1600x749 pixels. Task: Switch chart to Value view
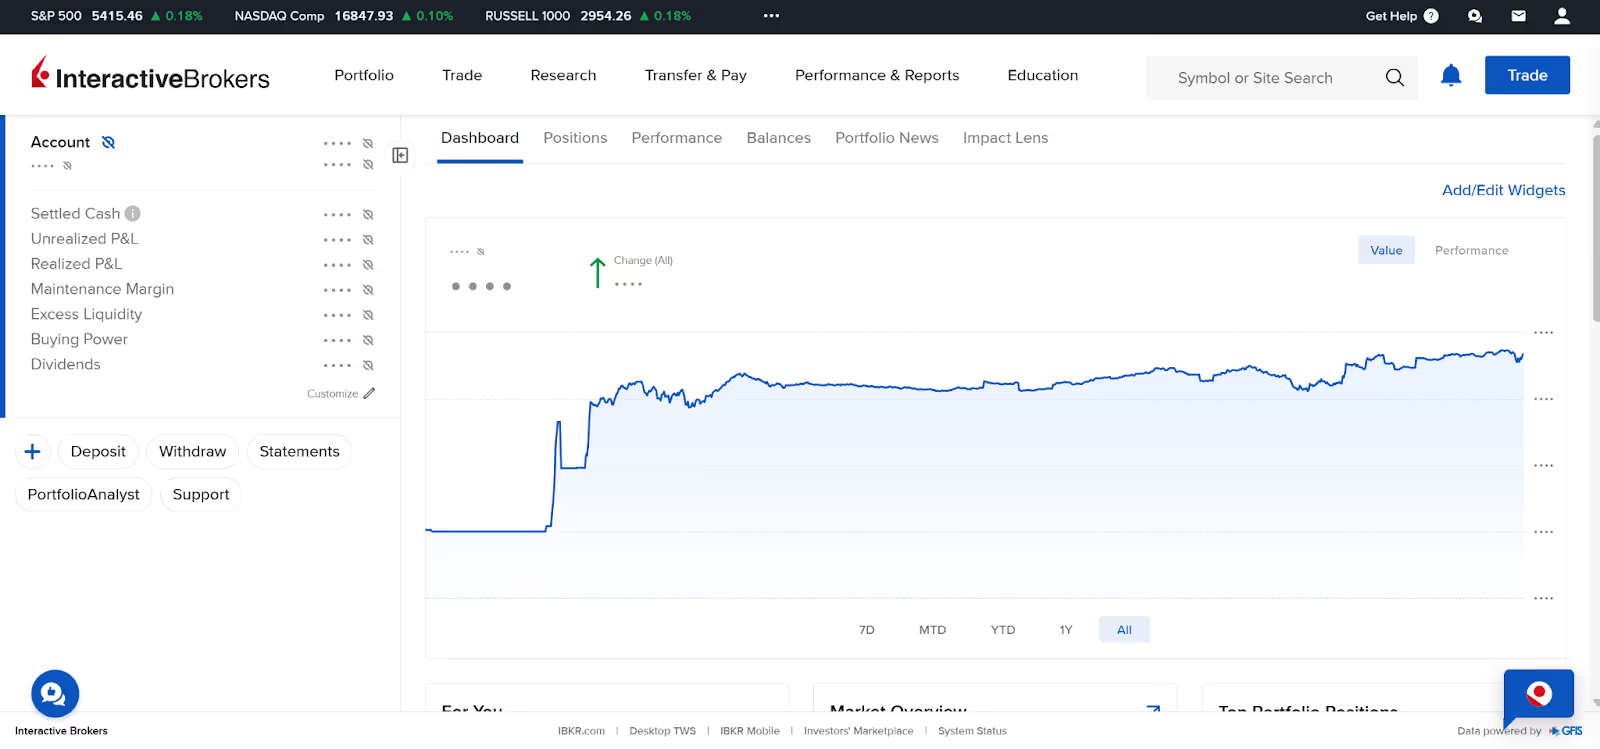tap(1386, 250)
